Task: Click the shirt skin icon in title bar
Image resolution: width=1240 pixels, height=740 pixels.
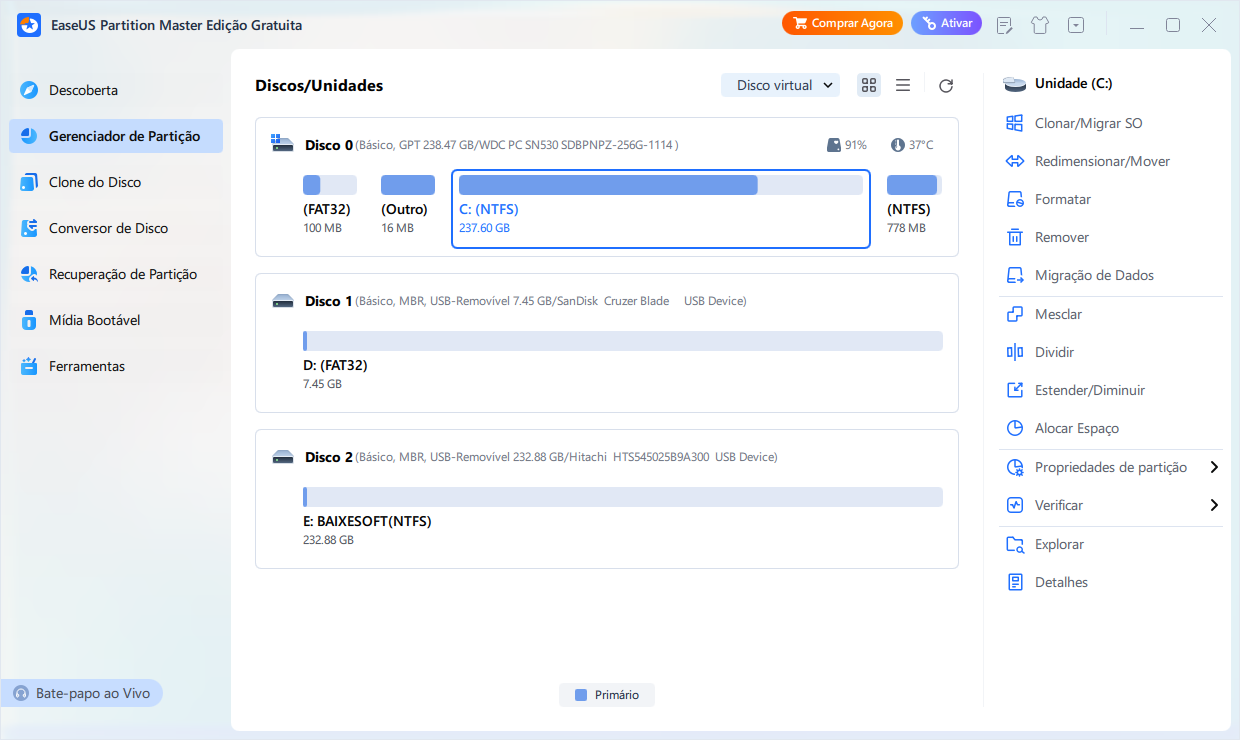Action: 1040,25
